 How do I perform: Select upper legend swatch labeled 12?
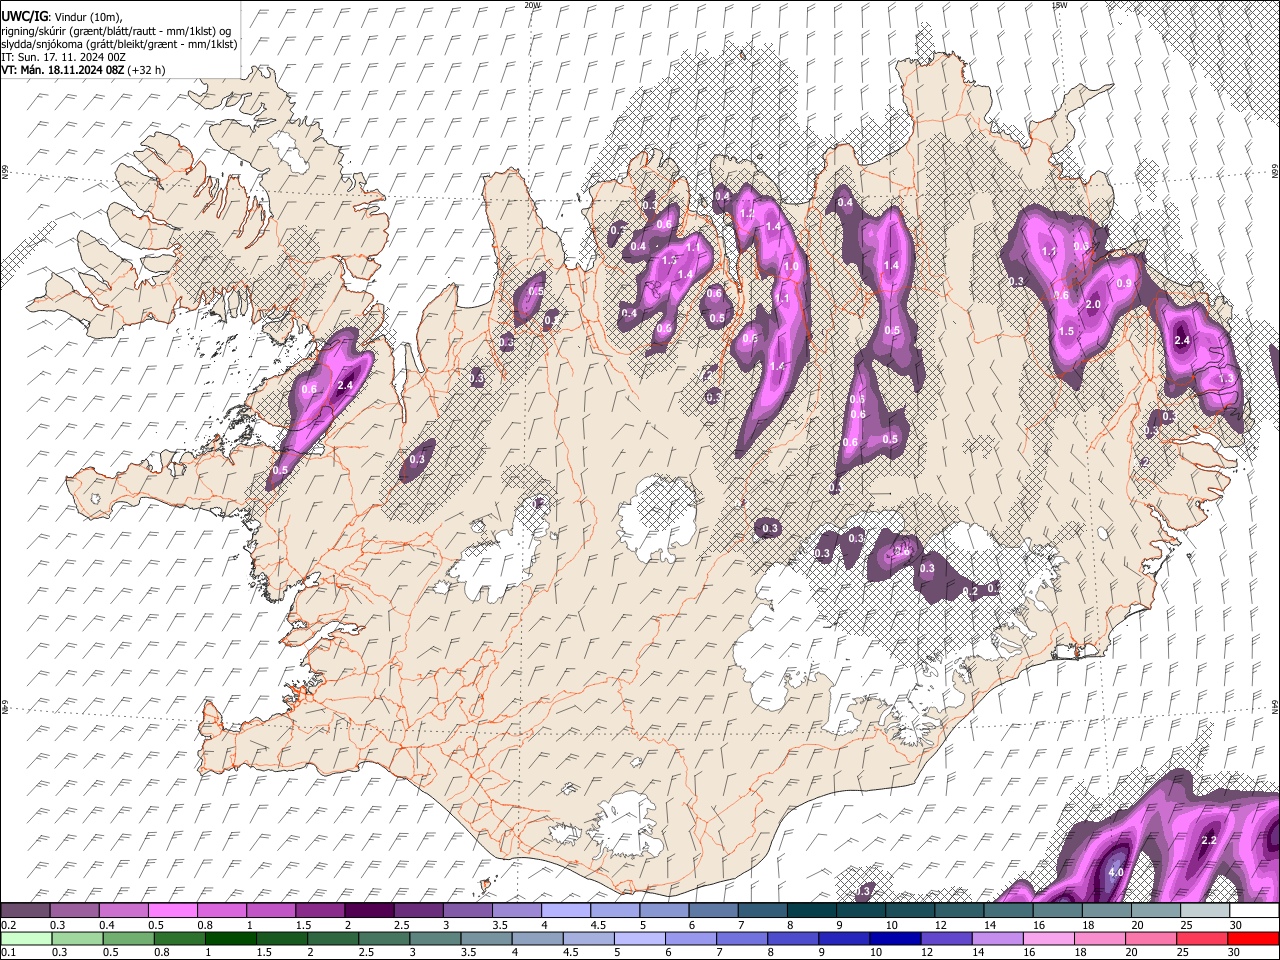tap(958, 910)
